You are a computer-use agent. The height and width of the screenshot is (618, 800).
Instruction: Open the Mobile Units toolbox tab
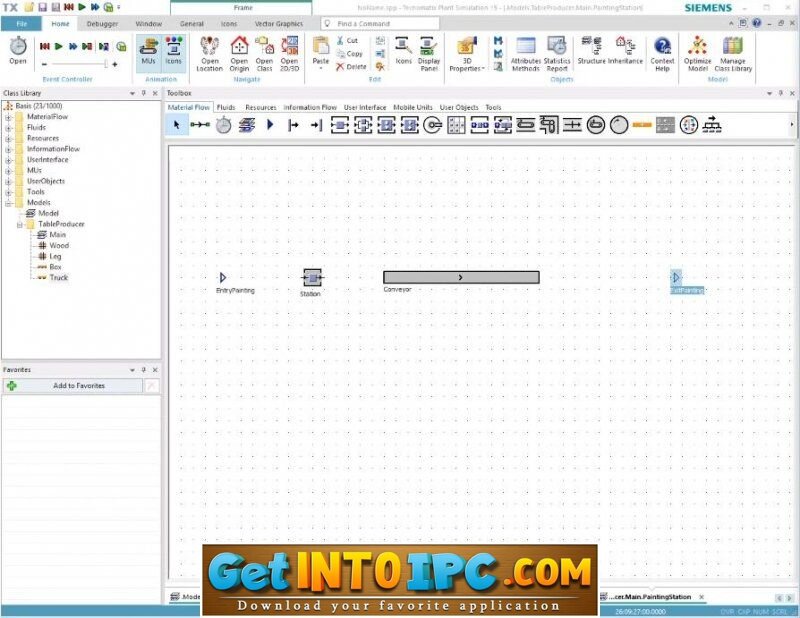click(x=413, y=107)
